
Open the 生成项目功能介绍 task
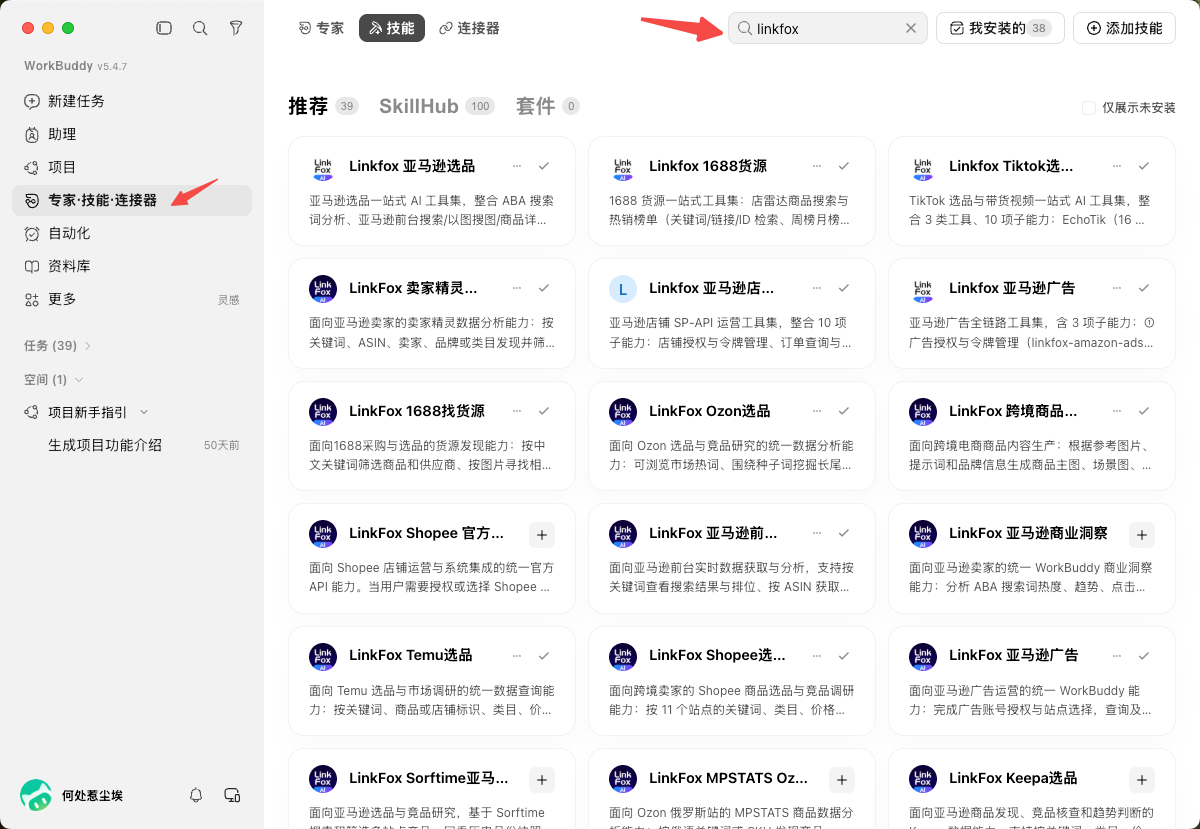pos(105,445)
